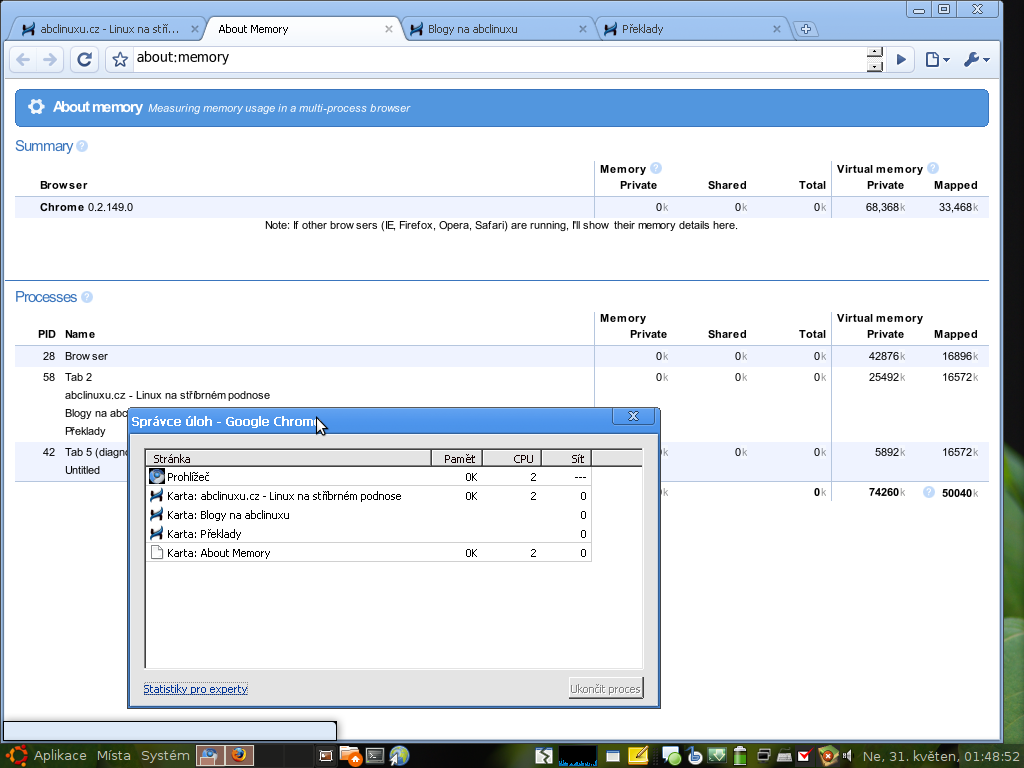Sort task manager by the Síť column

566,458
